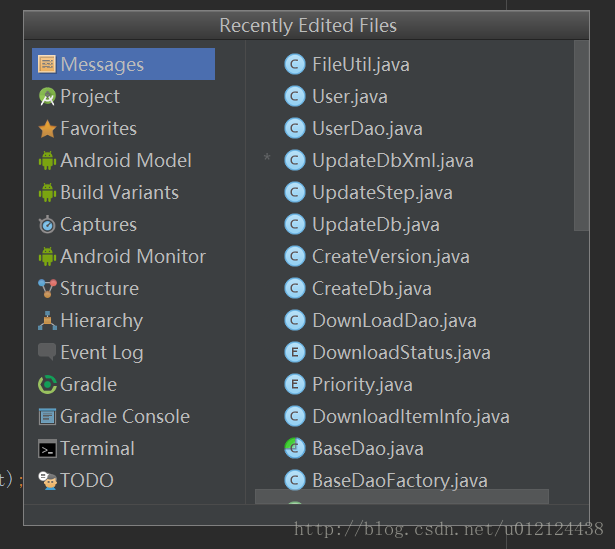Screen dimensions: 615x549
Task: Click the class icon beside FileUtil.java
Action: [295, 64]
